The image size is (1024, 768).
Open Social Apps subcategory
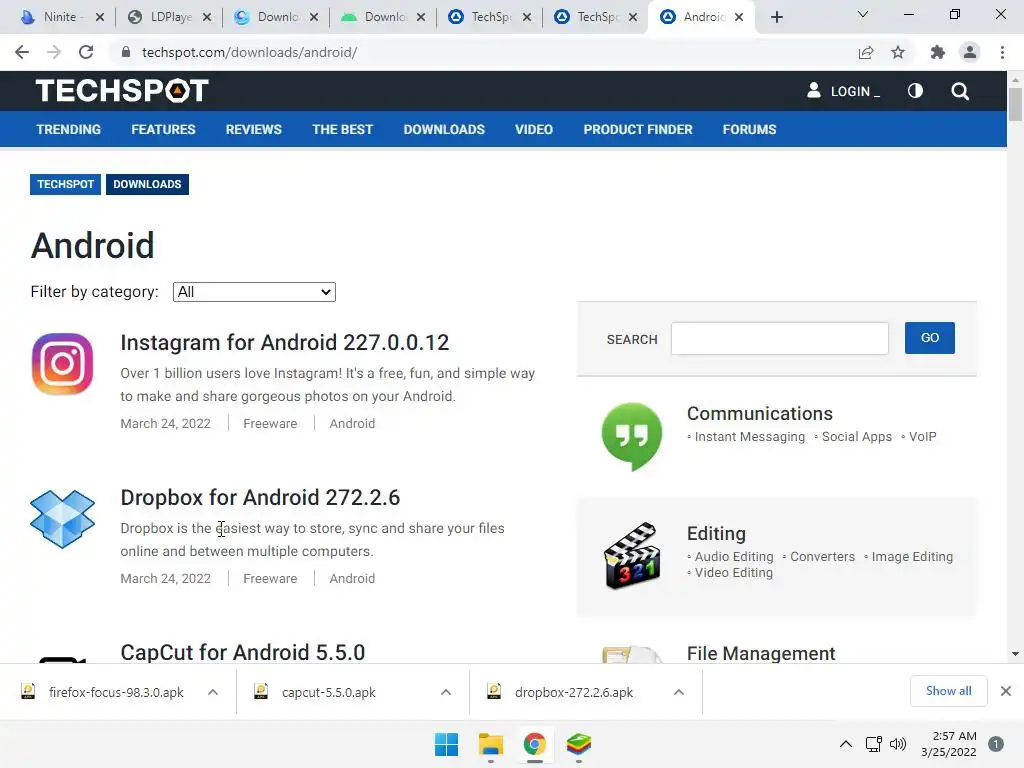pos(856,436)
